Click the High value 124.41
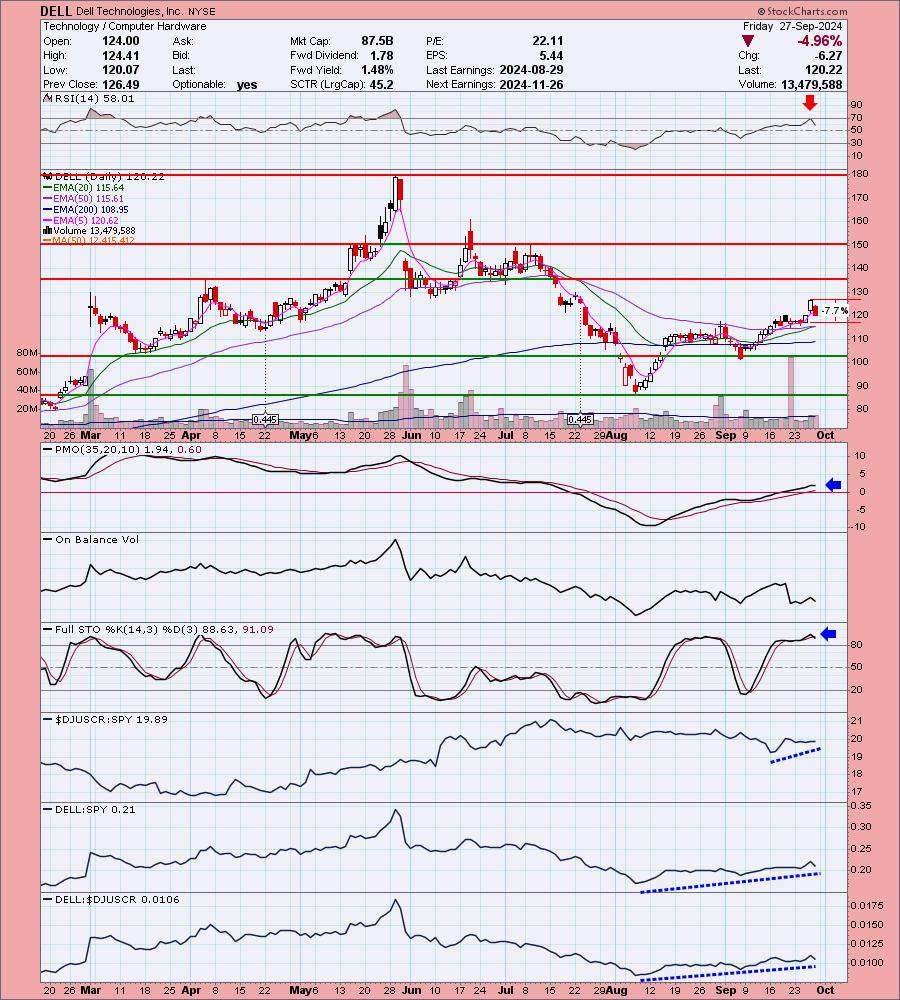 (x=121, y=55)
